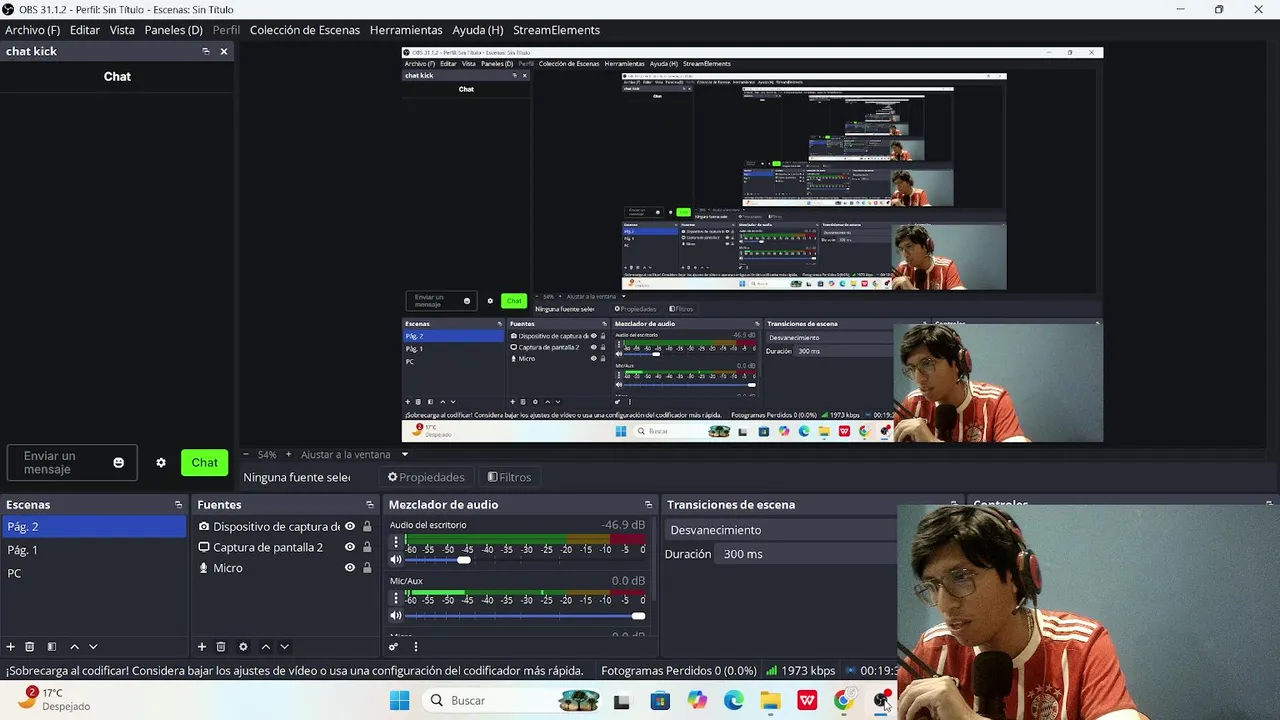The height and width of the screenshot is (720, 1280).
Task: Delete selected source with Fuentes trash icon
Action: (x=221, y=647)
